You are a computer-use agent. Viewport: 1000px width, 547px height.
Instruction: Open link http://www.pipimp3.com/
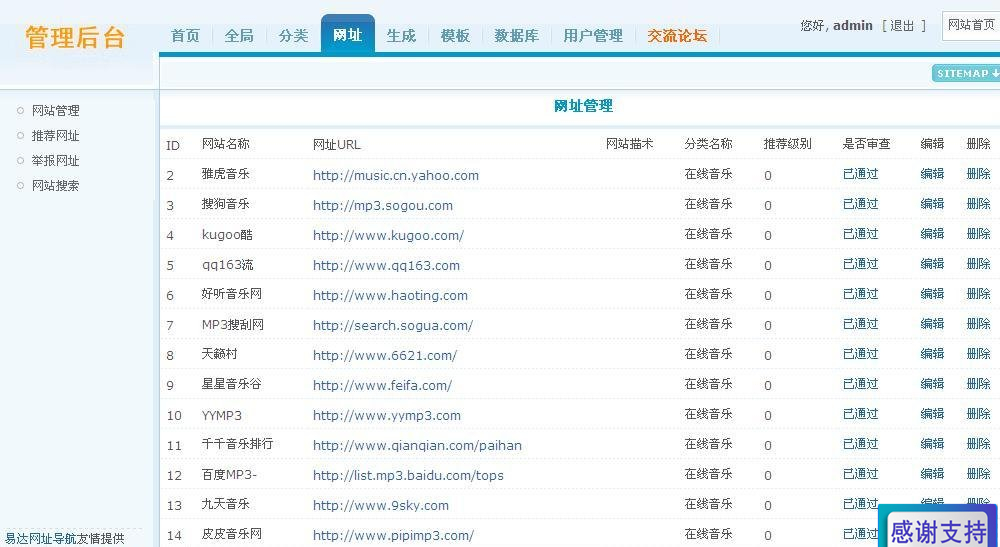tap(393, 535)
